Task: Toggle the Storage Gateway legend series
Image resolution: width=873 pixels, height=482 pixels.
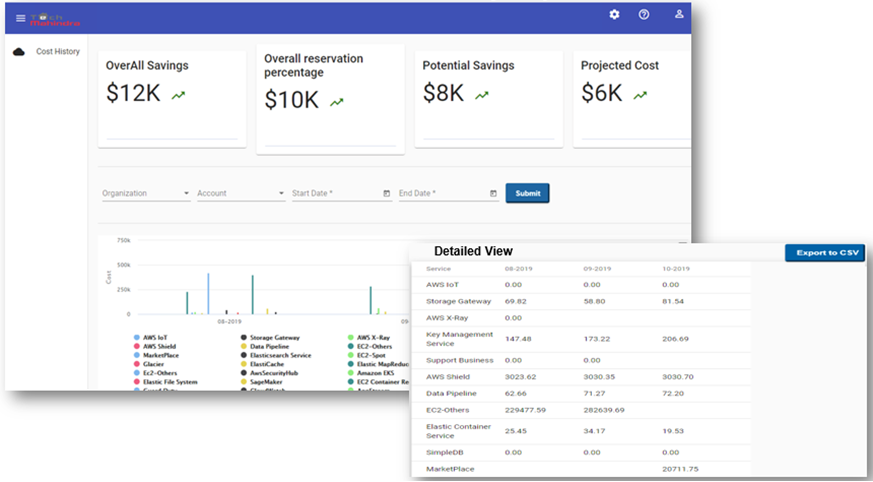Action: click(x=274, y=338)
